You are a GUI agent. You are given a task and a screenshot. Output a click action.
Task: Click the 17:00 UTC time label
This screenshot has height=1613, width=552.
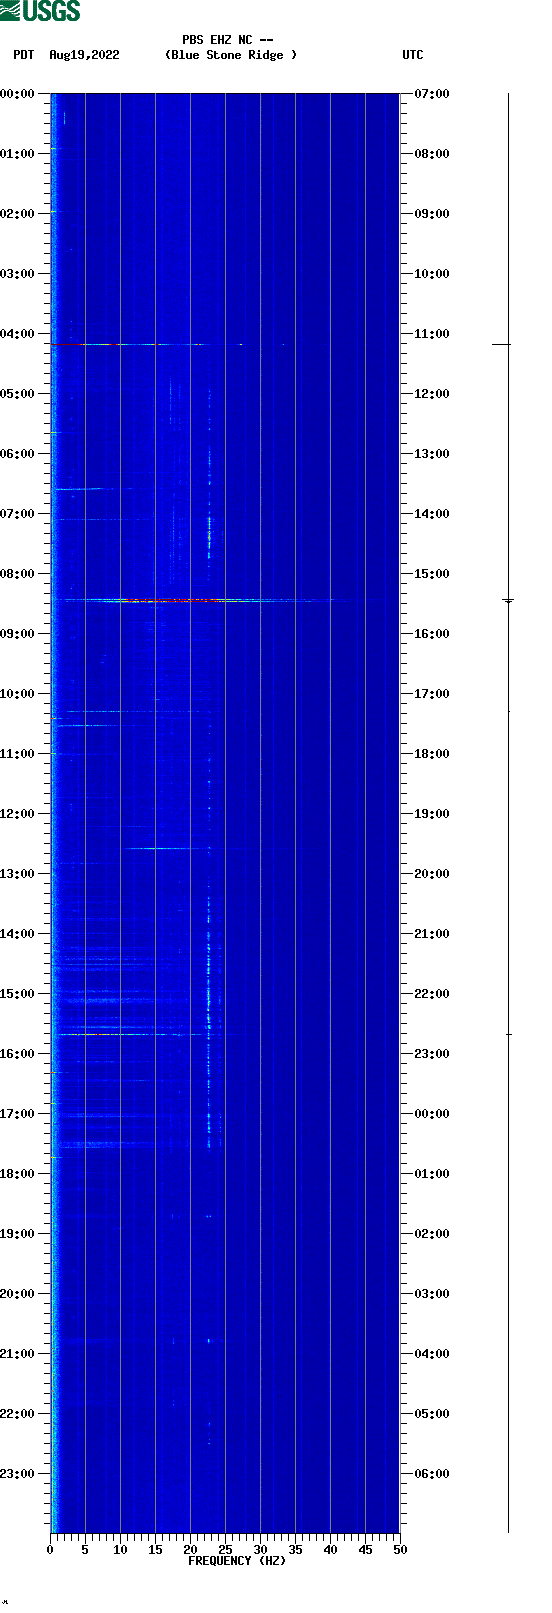coord(432,694)
